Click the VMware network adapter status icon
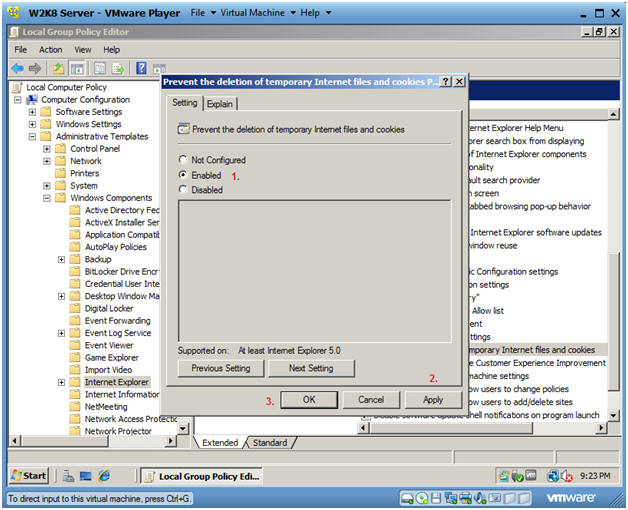Image resolution: width=628 pixels, height=510 pixels. [x=451, y=498]
